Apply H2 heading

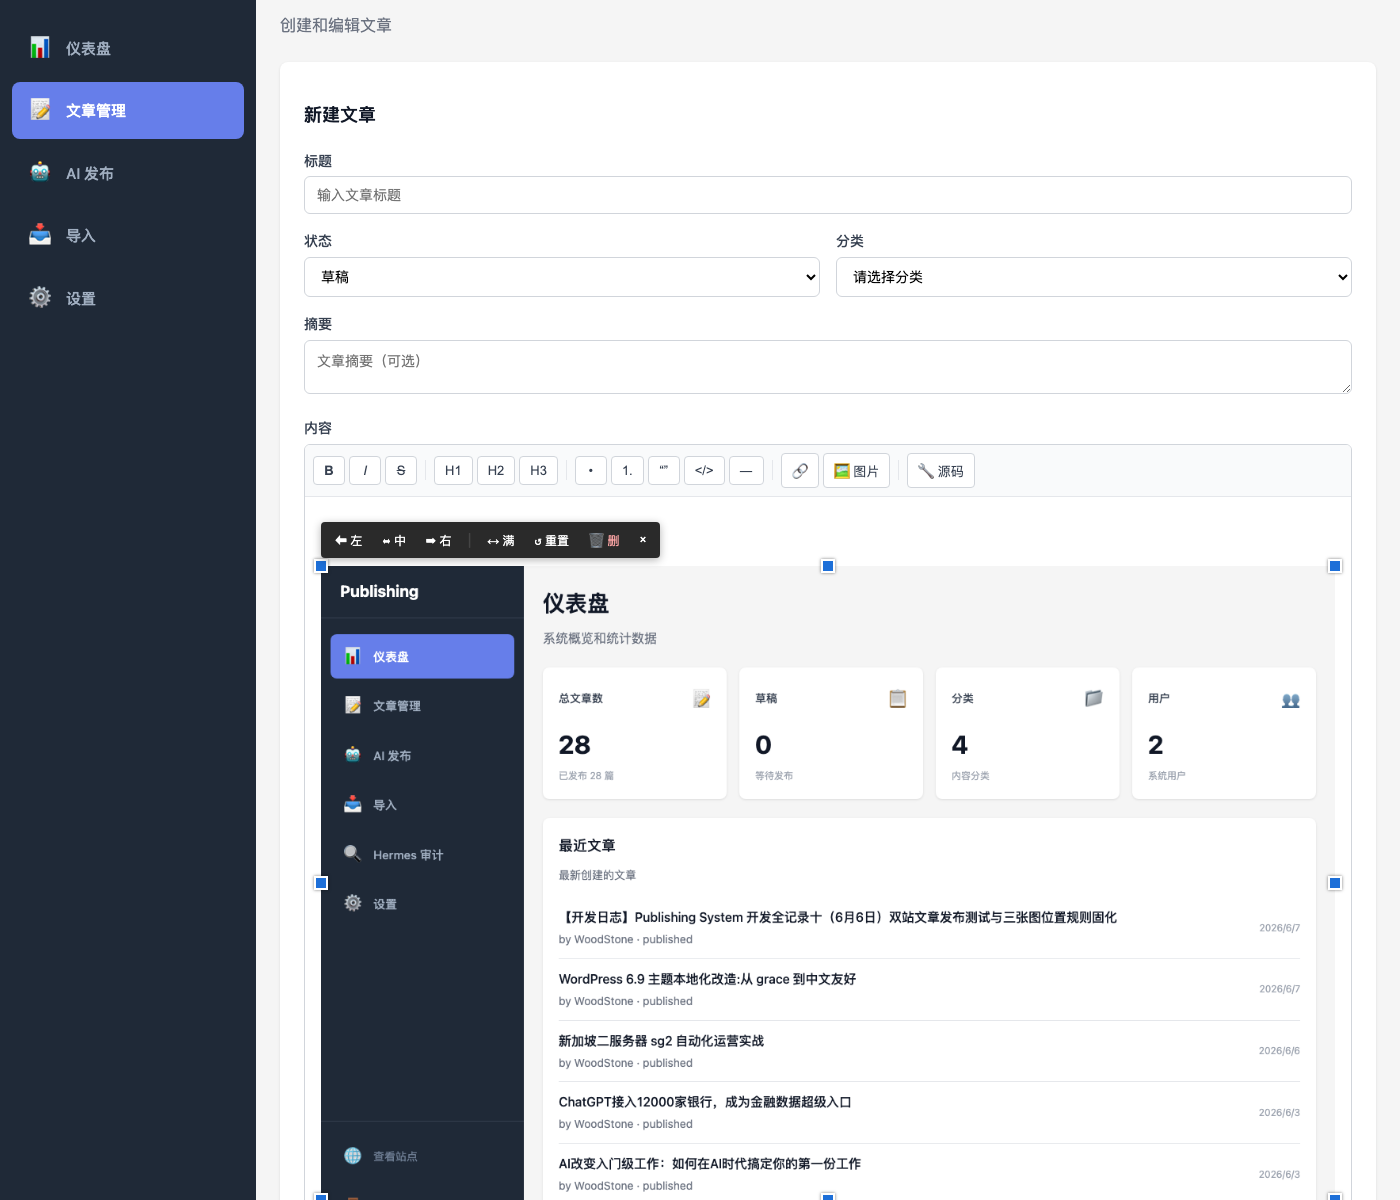pyautogui.click(x=496, y=470)
